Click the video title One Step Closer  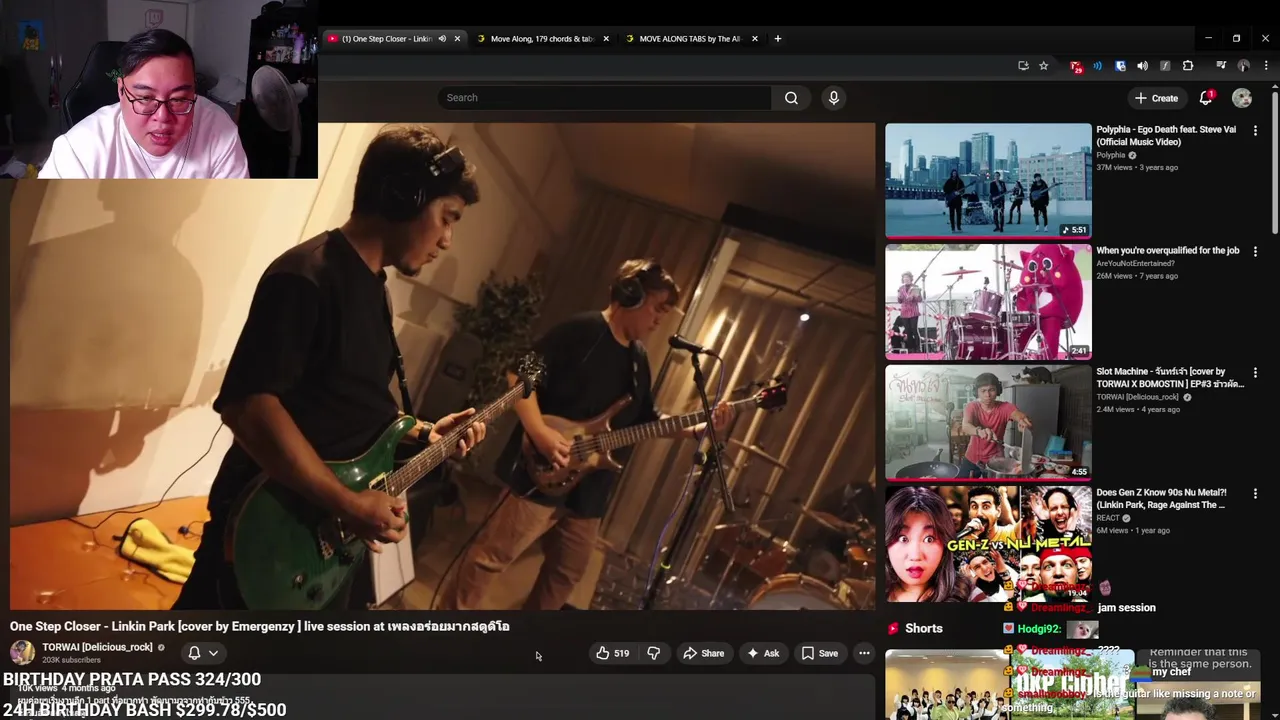(260, 626)
